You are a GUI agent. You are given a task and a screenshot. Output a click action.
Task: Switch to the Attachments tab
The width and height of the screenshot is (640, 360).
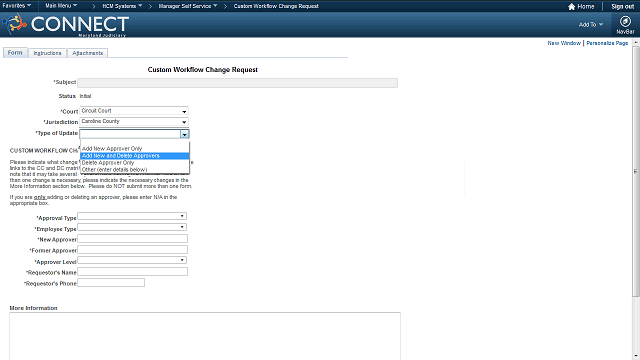click(87, 53)
